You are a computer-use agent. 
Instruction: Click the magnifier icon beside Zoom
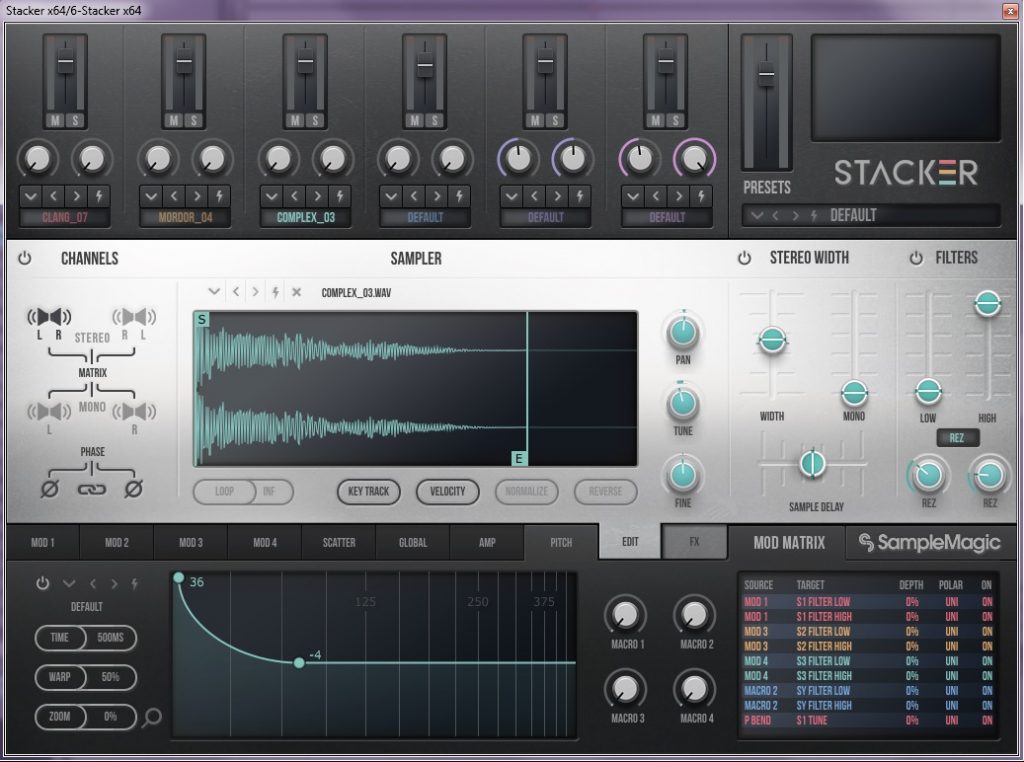[x=152, y=716]
